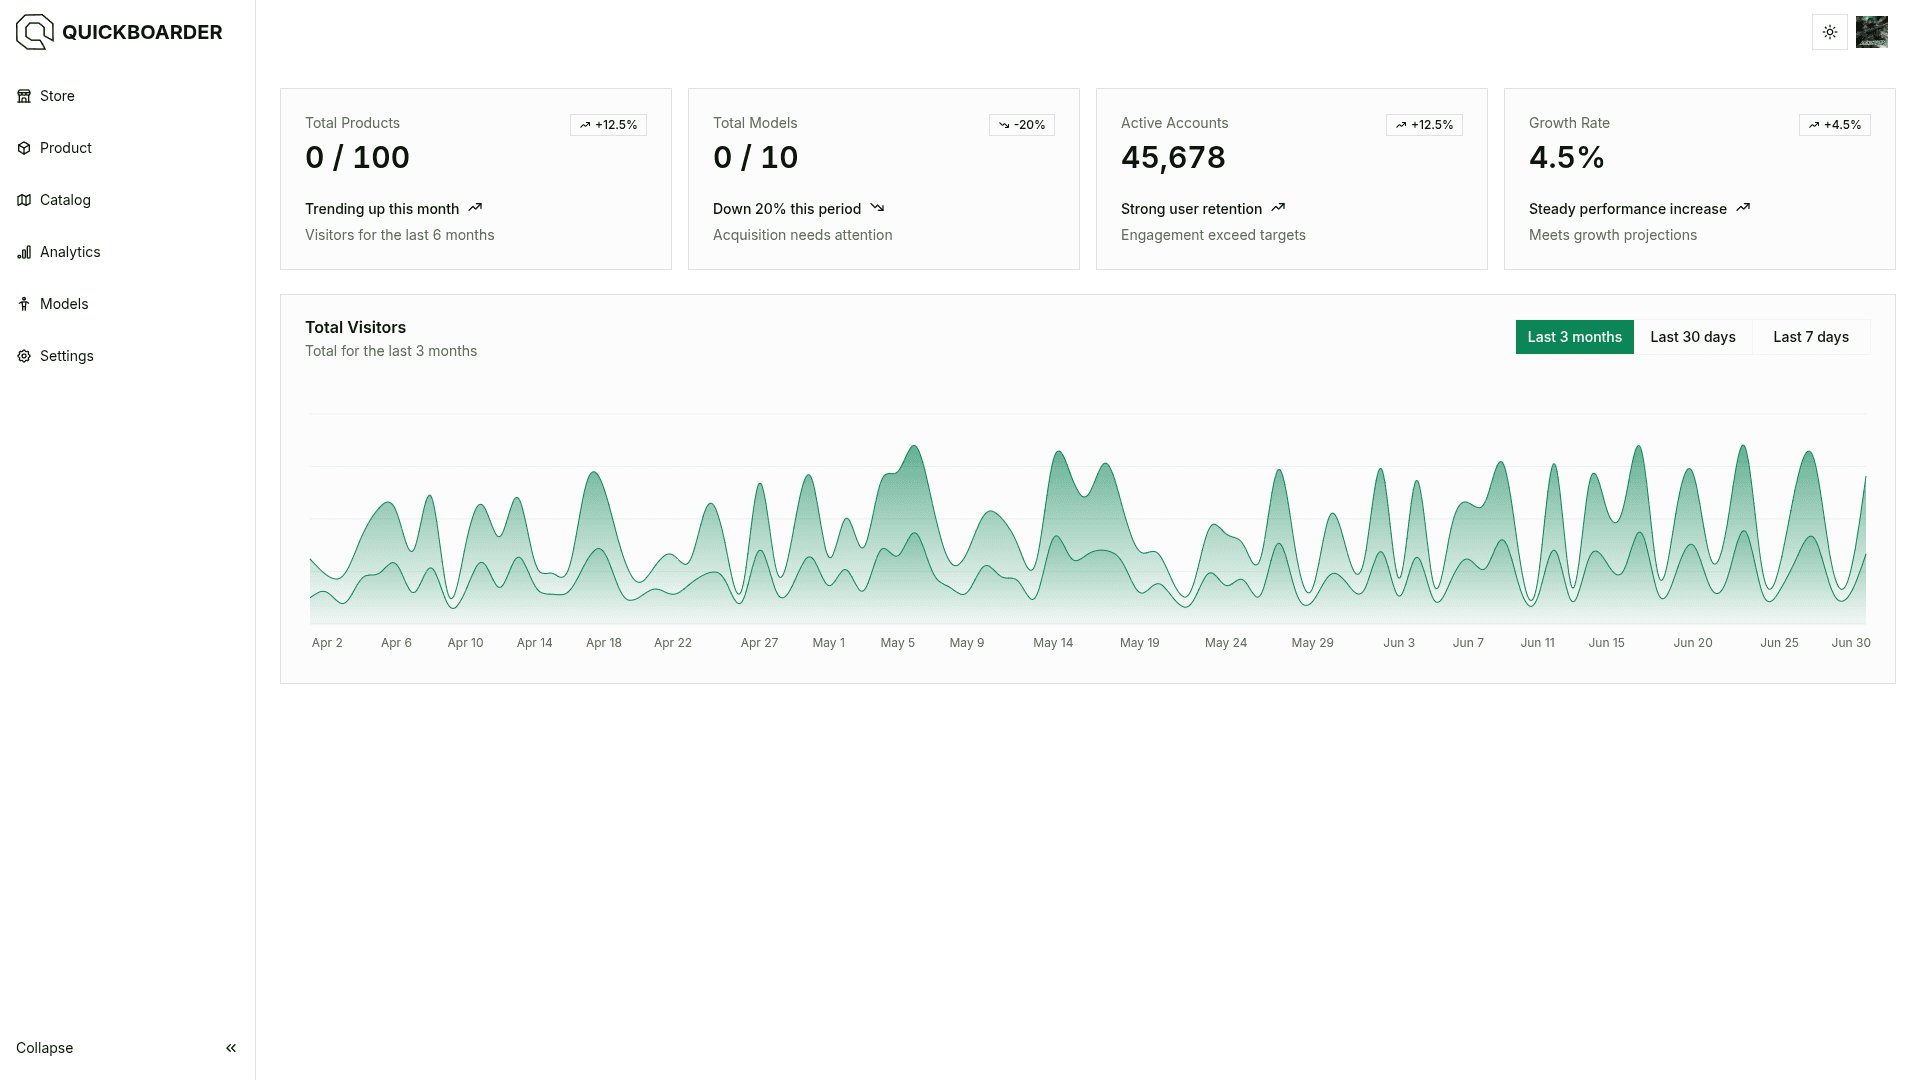Click the Catalog map icon

tap(24, 200)
